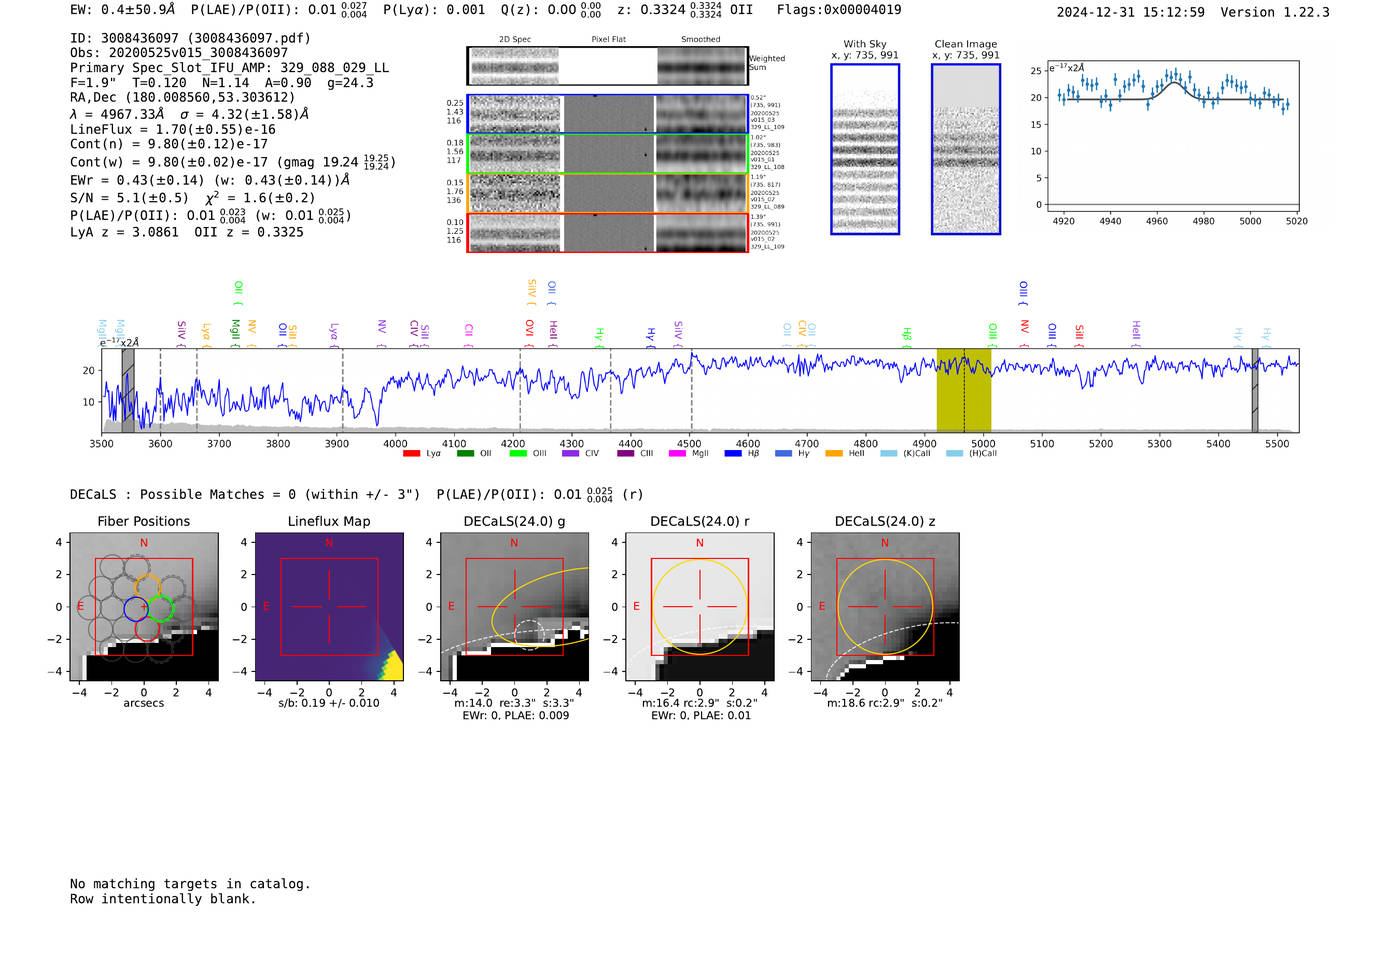1400x953 pixels.
Task: Open the With Sky cutout image
Action: (865, 149)
